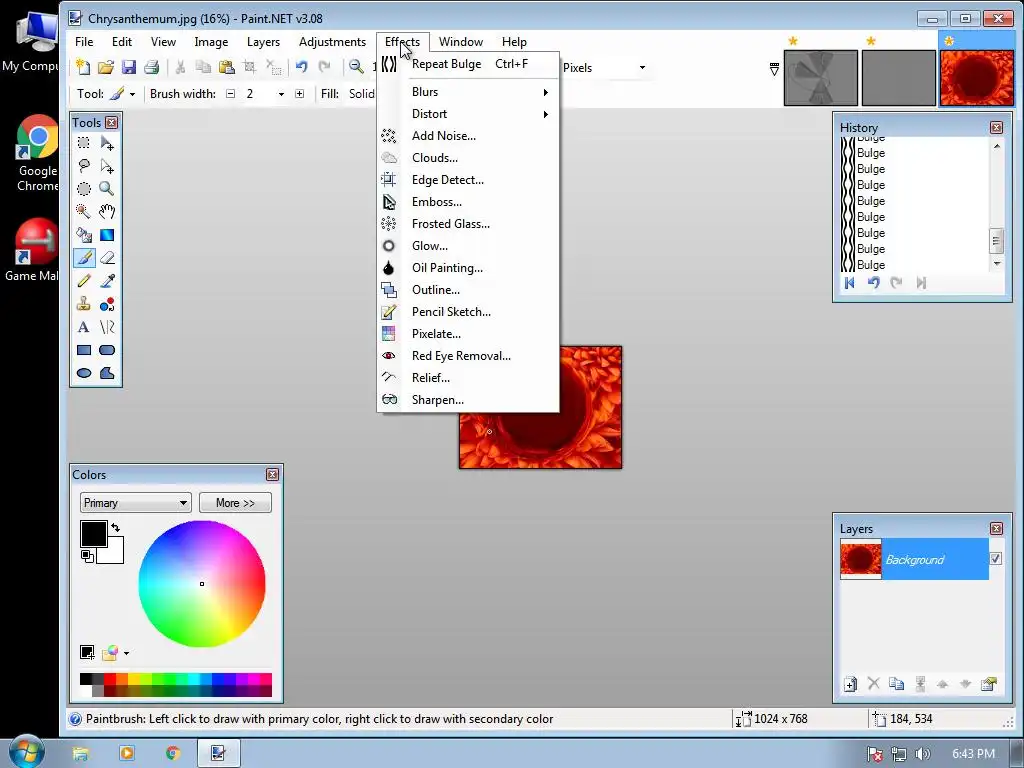The height and width of the screenshot is (768, 1024).
Task: Select the Paint Bucket tool
Action: [84, 234]
